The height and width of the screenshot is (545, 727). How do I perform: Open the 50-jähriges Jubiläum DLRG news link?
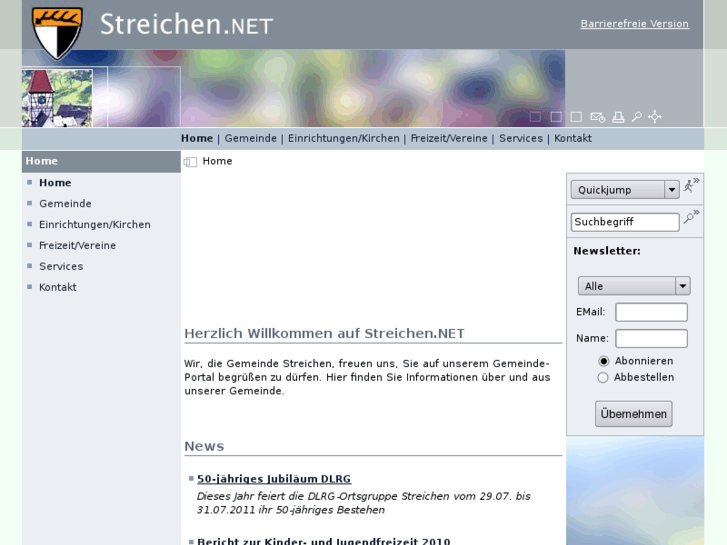point(274,479)
